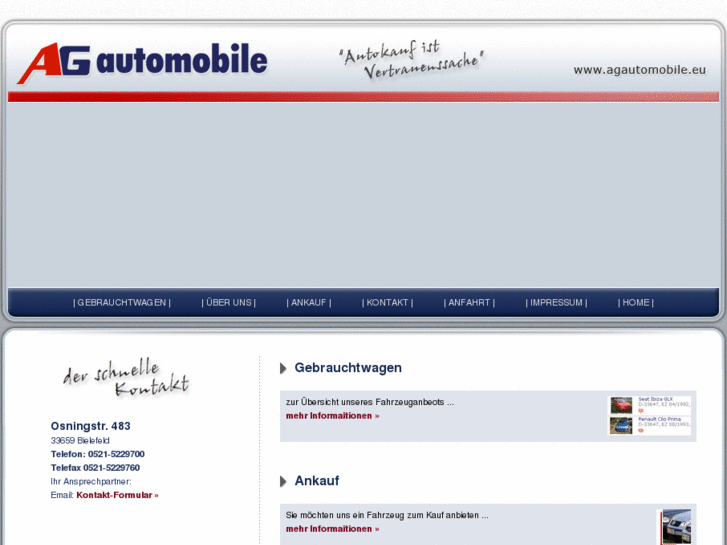Click the '33659 Bielefeld' text
Viewport: 727px width, 545px height.
point(80,440)
